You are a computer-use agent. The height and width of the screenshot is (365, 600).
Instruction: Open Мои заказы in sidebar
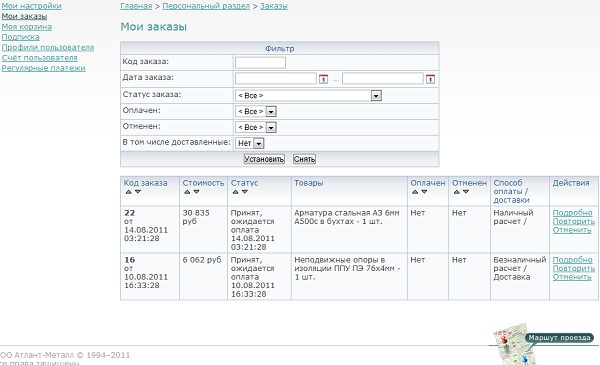tap(24, 16)
